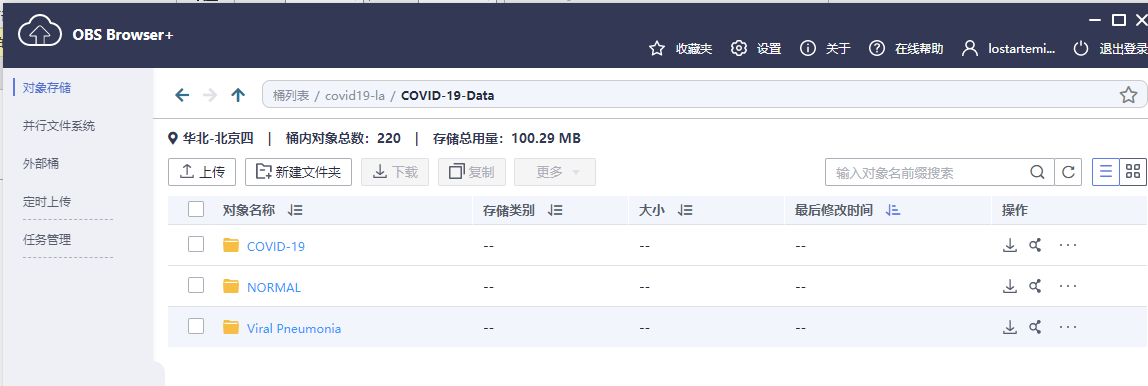Open the Viral Pneumonia folder link
Screen dimensions: 1148x386
pyautogui.click(x=294, y=328)
